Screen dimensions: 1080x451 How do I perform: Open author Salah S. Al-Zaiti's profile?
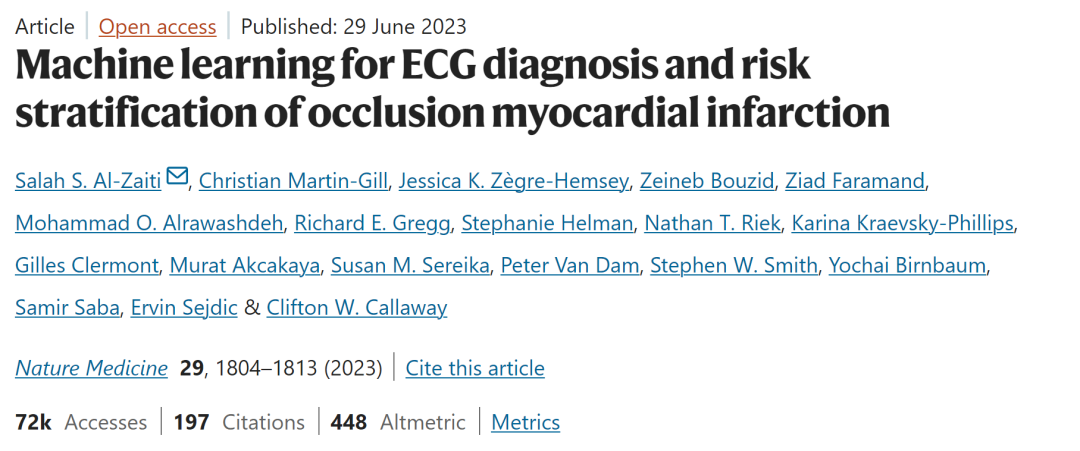pyautogui.click(x=88, y=181)
